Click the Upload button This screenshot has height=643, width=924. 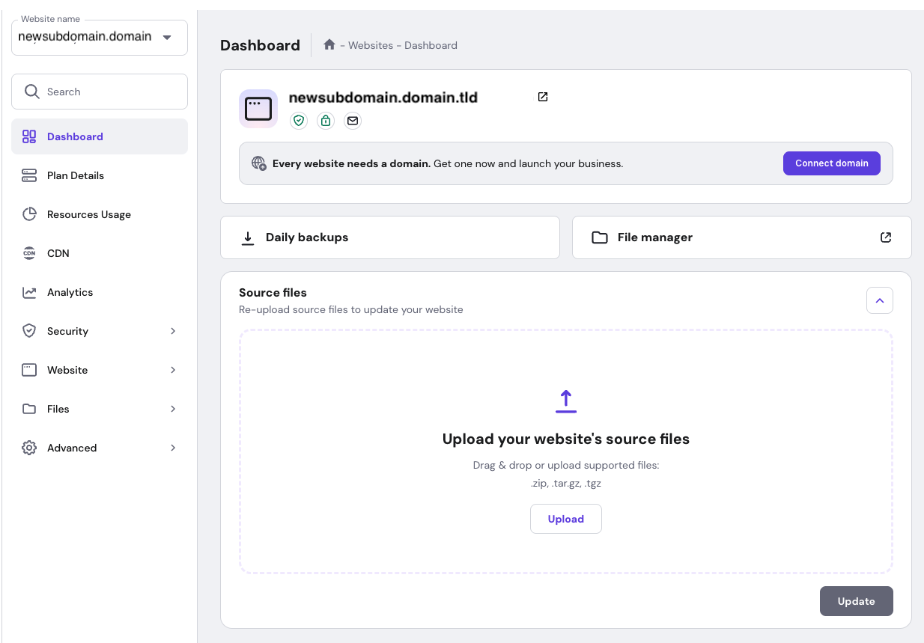(565, 519)
